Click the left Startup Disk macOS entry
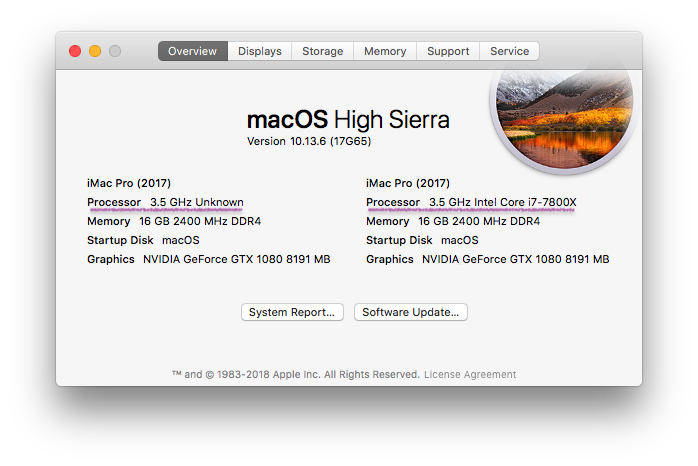The width and height of the screenshot is (698, 466). [143, 240]
